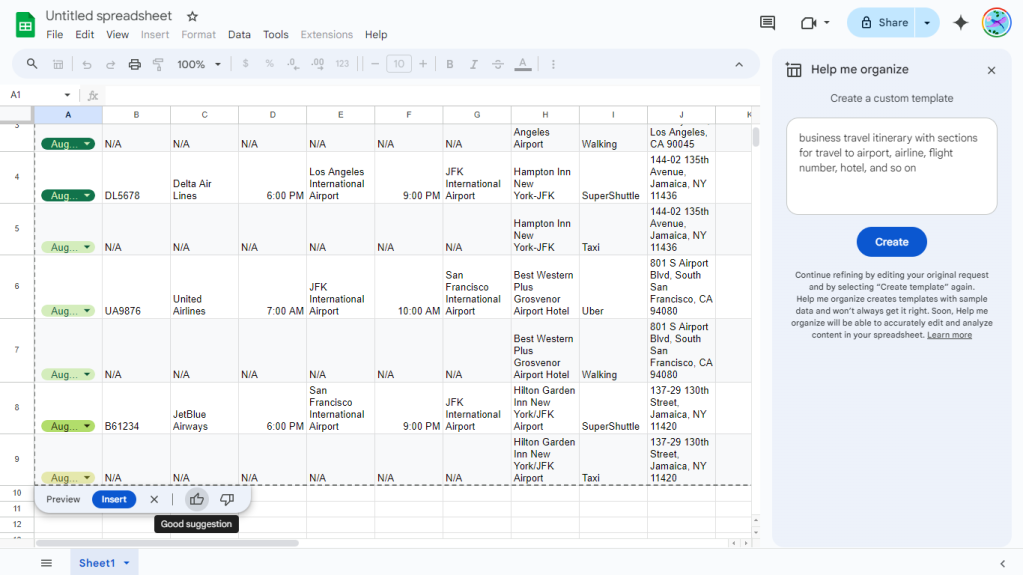Select cell with flight DL5678
The image size is (1023, 575).
coord(136,178)
